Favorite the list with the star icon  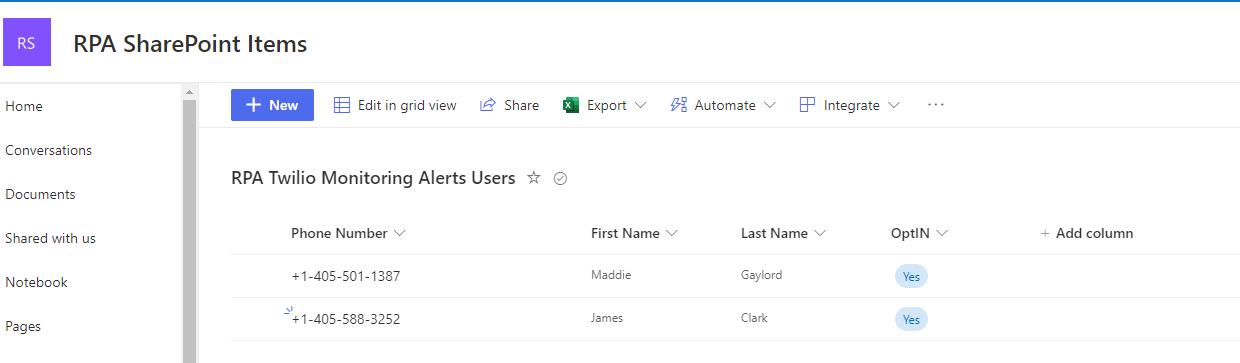click(x=534, y=178)
